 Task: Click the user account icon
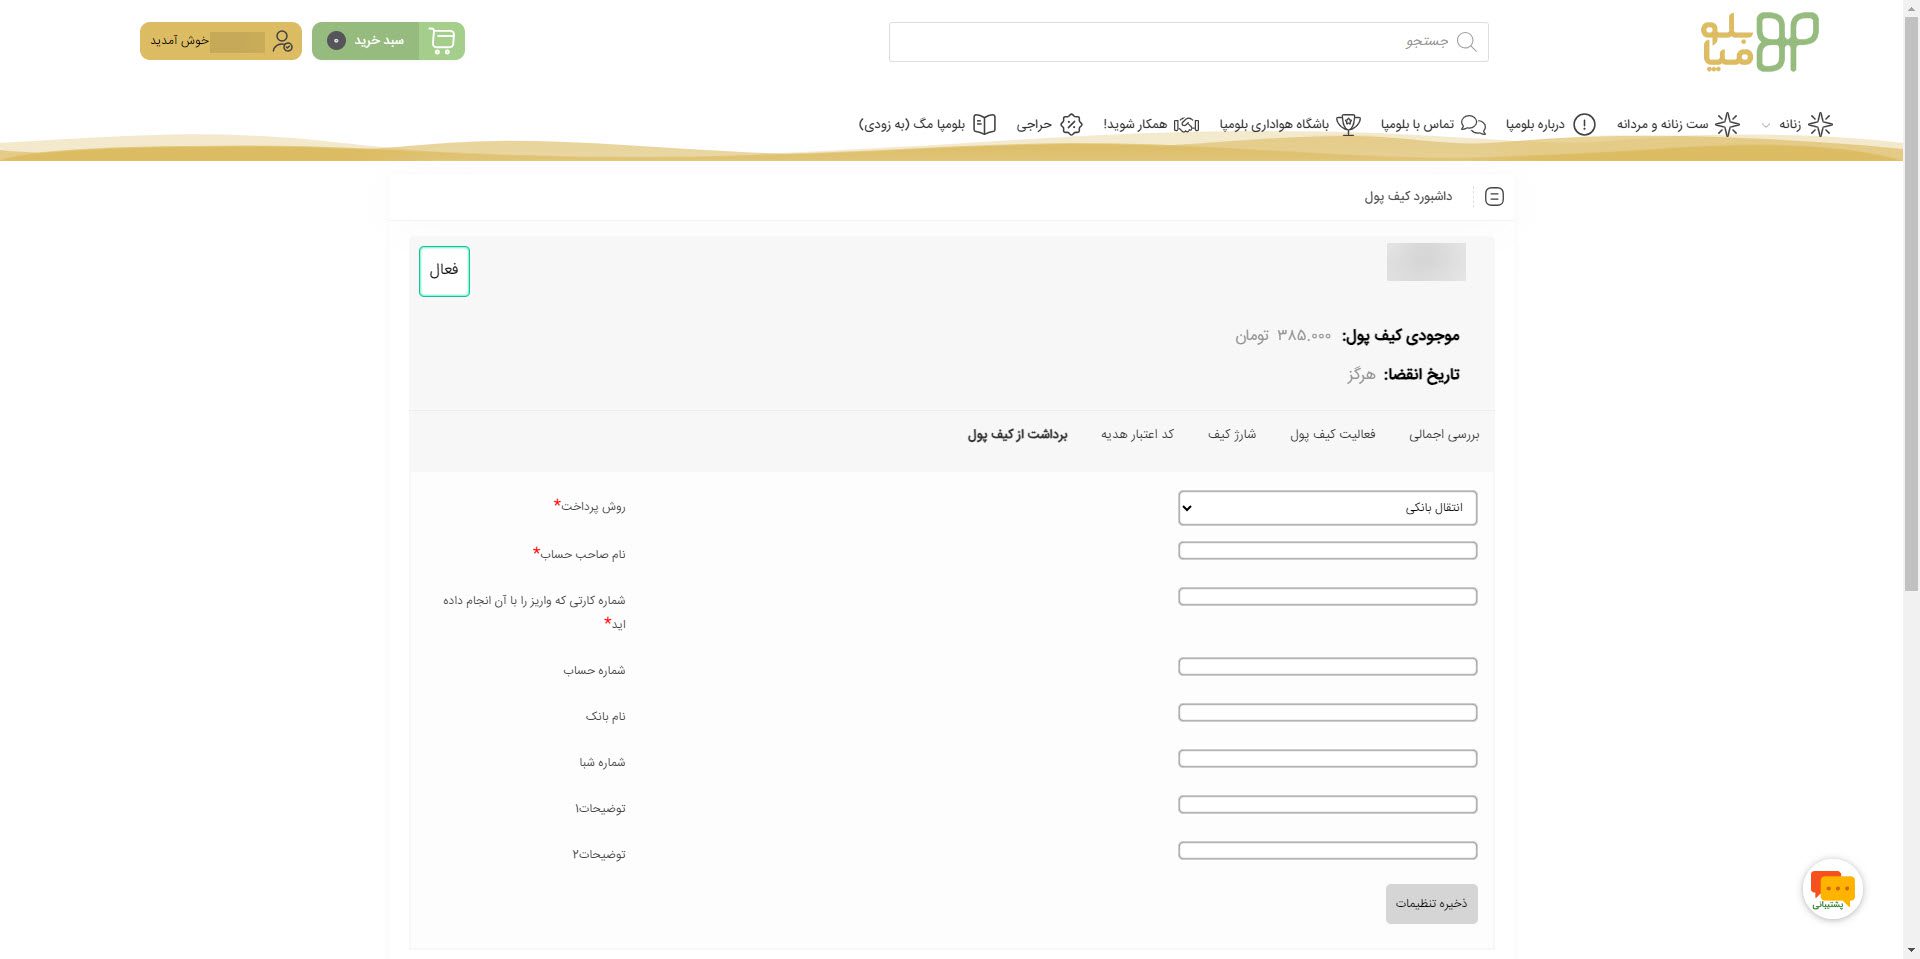[282, 41]
